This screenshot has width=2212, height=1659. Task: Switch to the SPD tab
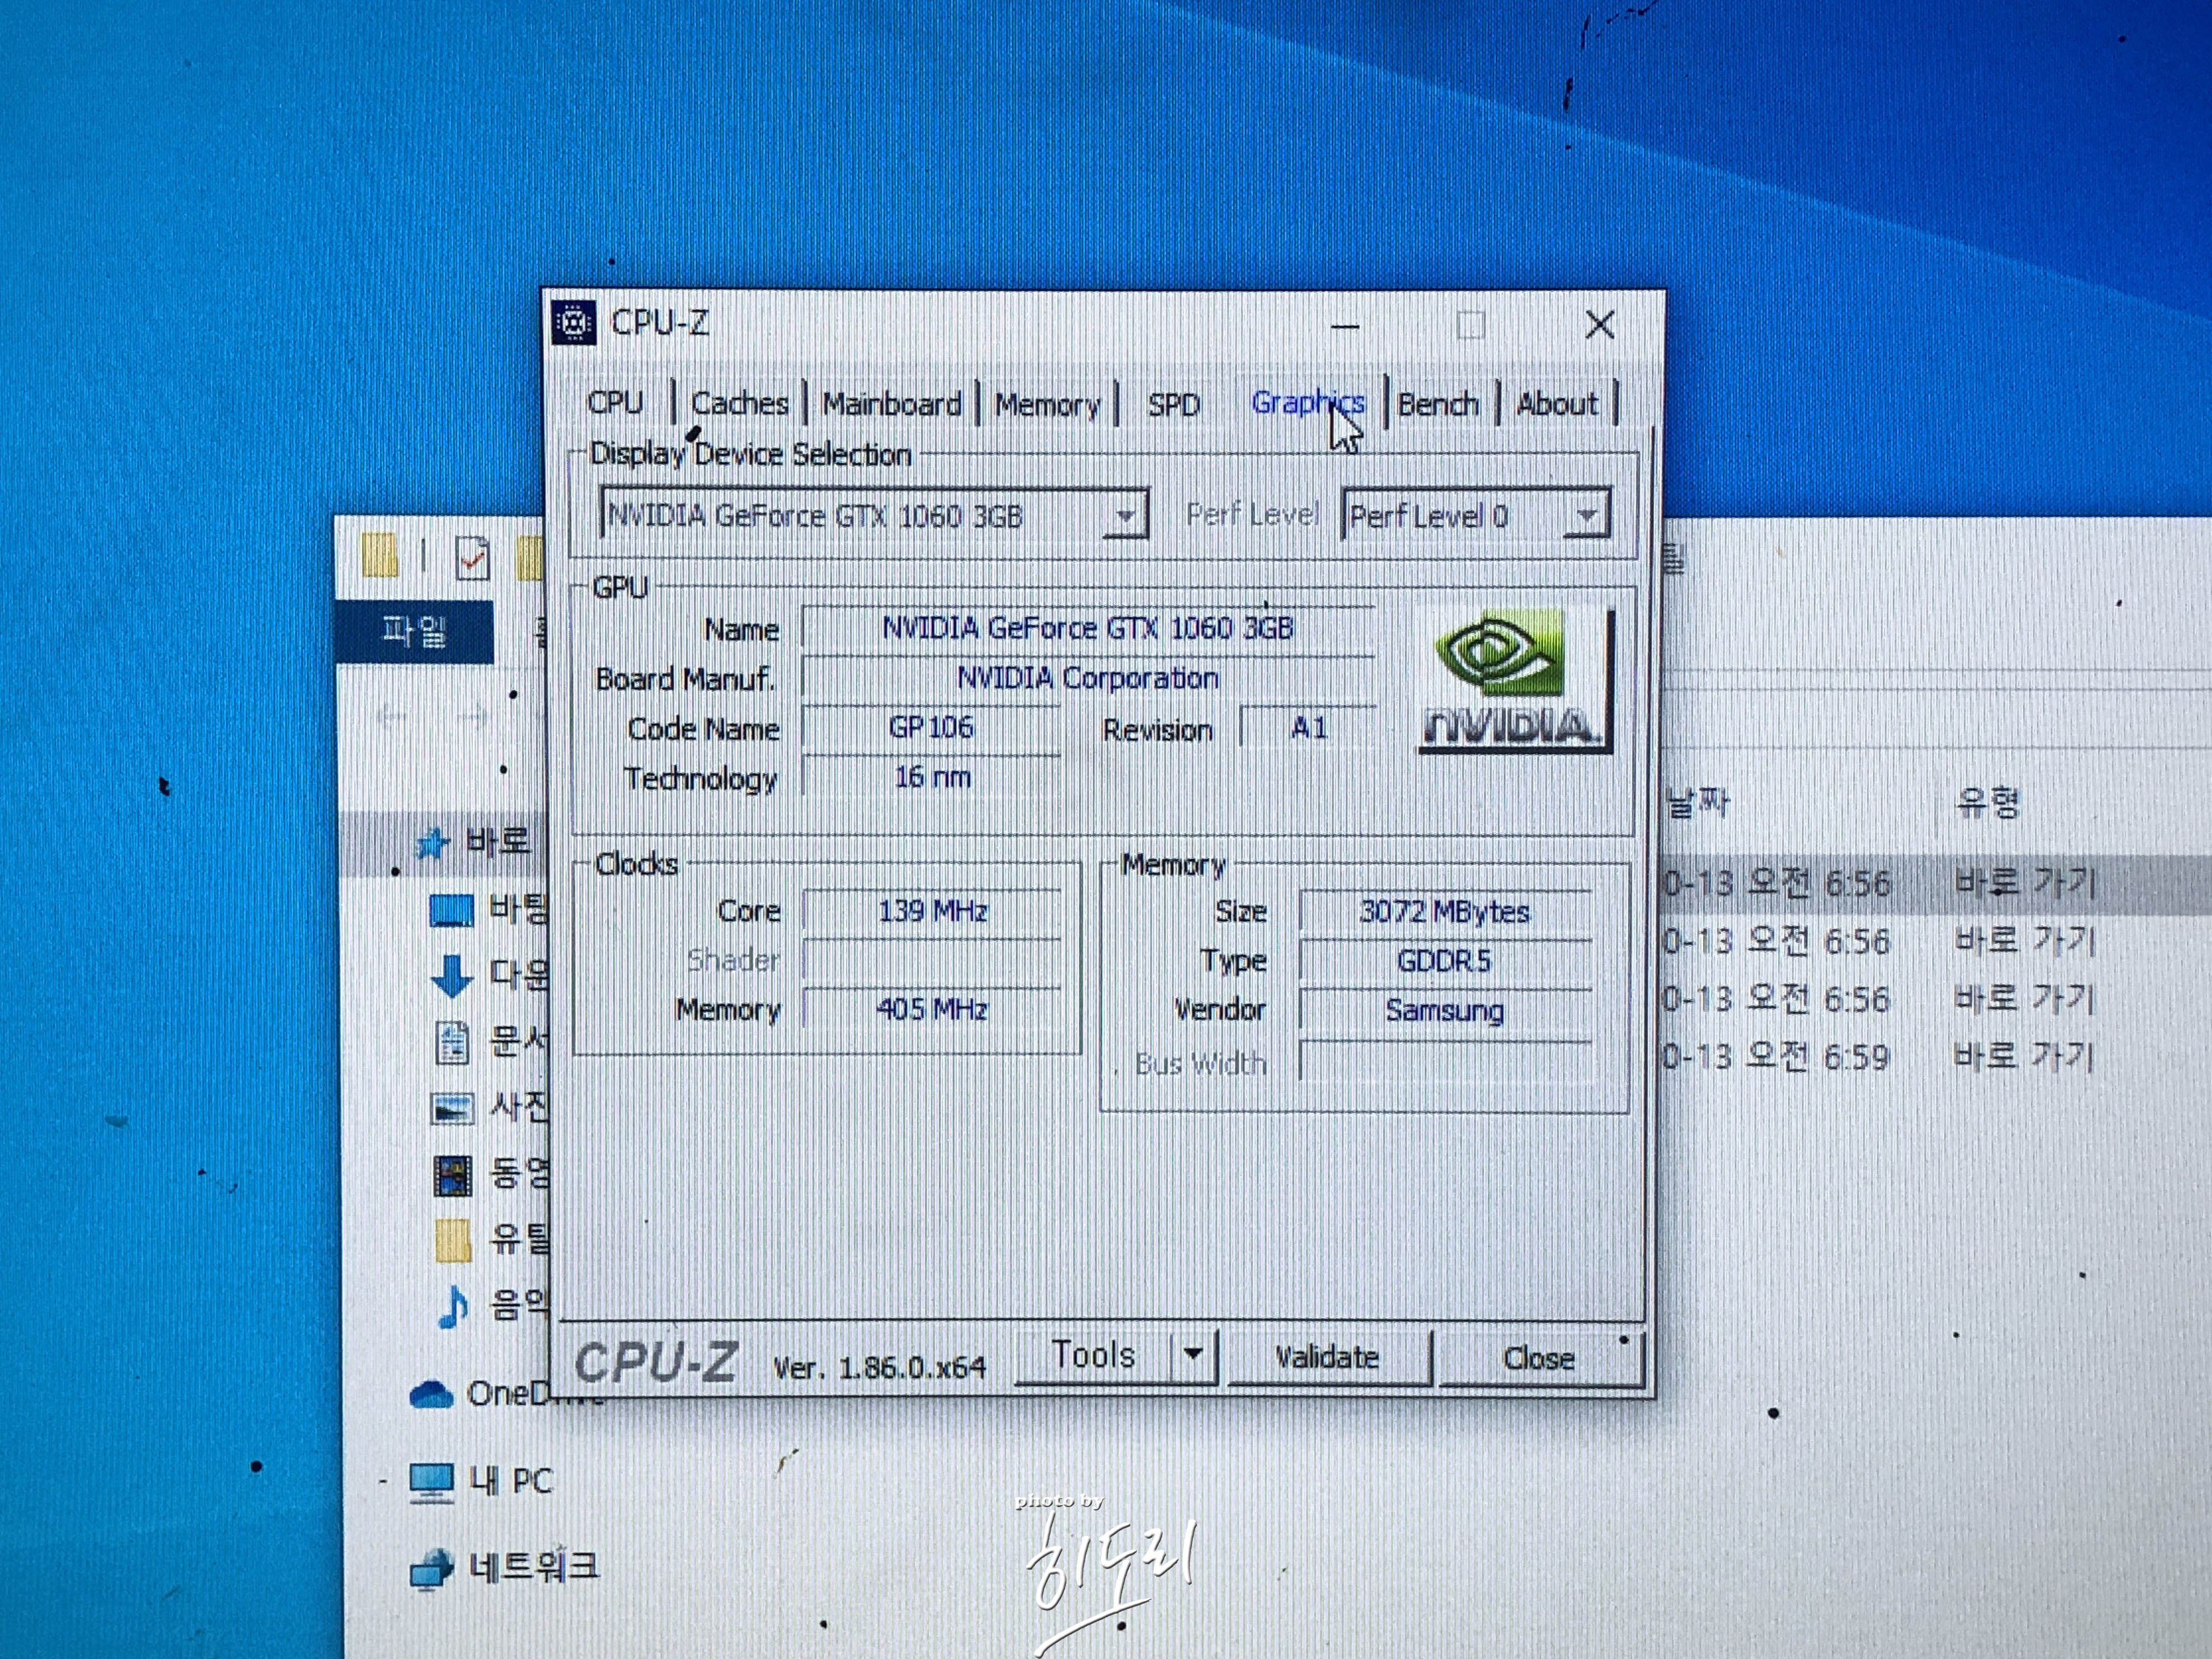pyautogui.click(x=1173, y=404)
